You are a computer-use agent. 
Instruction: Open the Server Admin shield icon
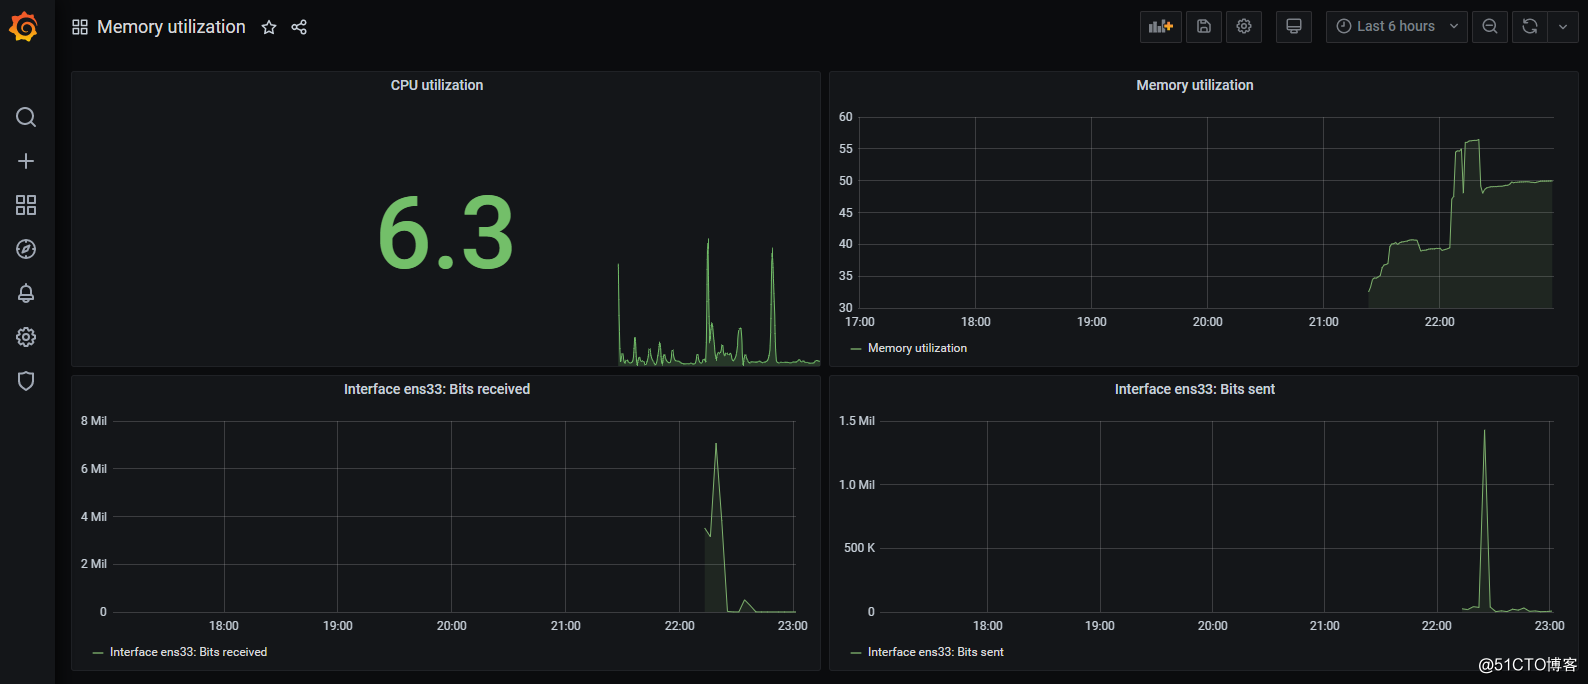click(26, 381)
